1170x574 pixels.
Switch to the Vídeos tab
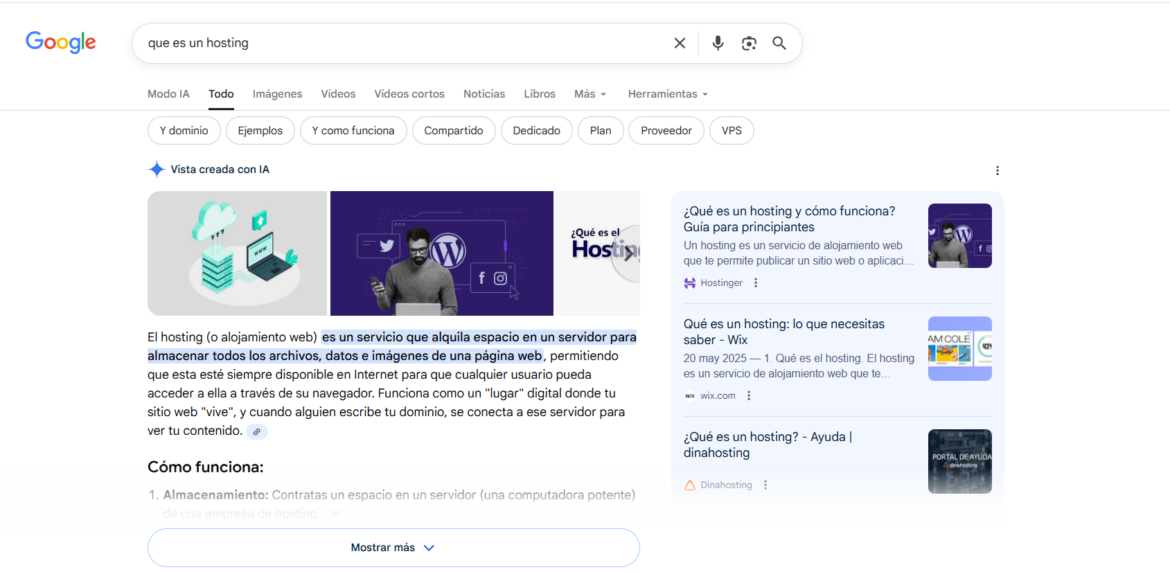(x=338, y=94)
